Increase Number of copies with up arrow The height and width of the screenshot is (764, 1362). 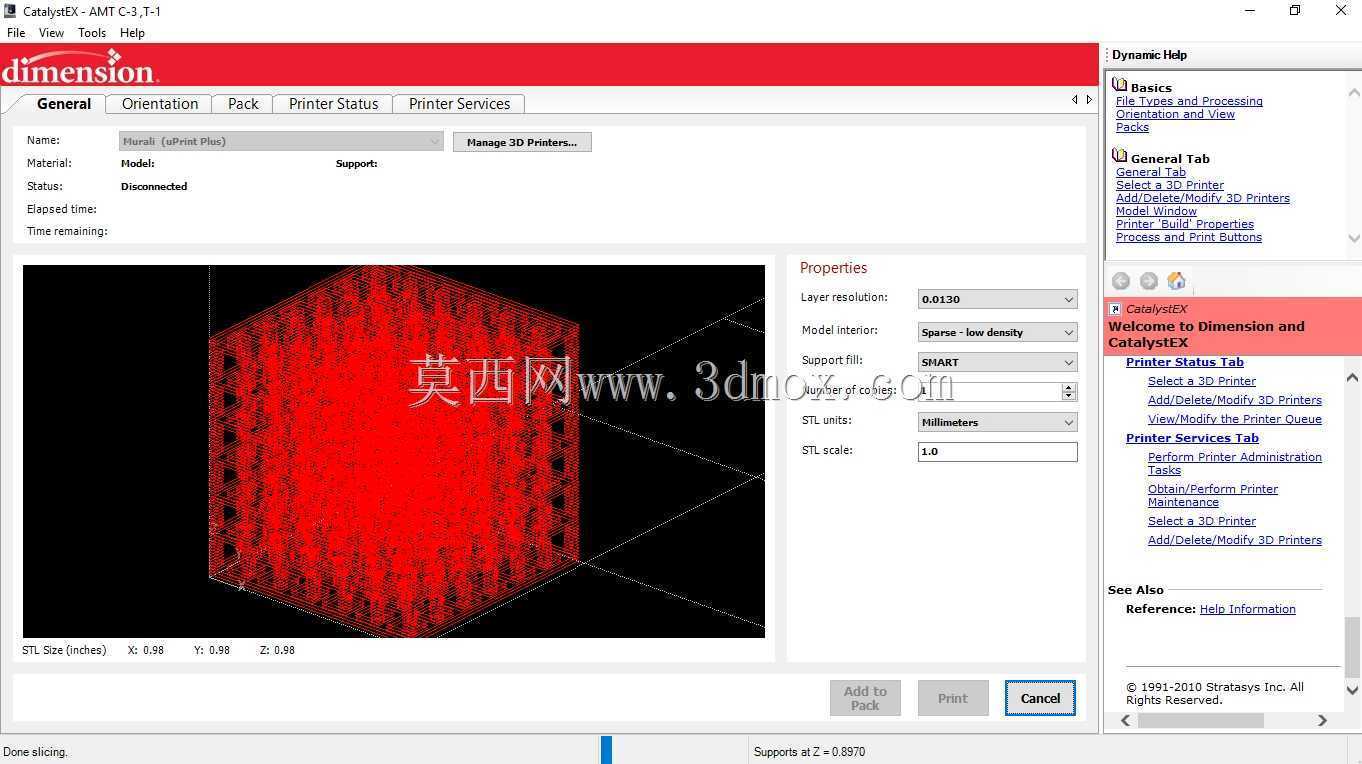[x=1069, y=387]
